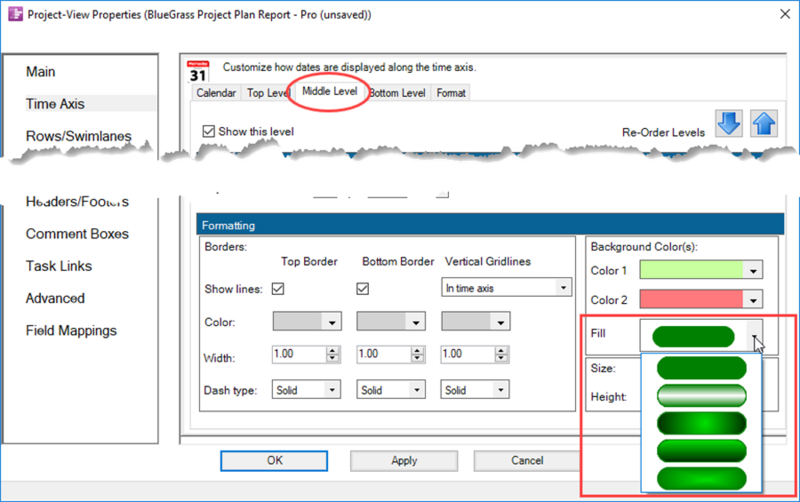Switch to the Bottom Level tab
This screenshot has height=502, width=800.
[x=397, y=93]
